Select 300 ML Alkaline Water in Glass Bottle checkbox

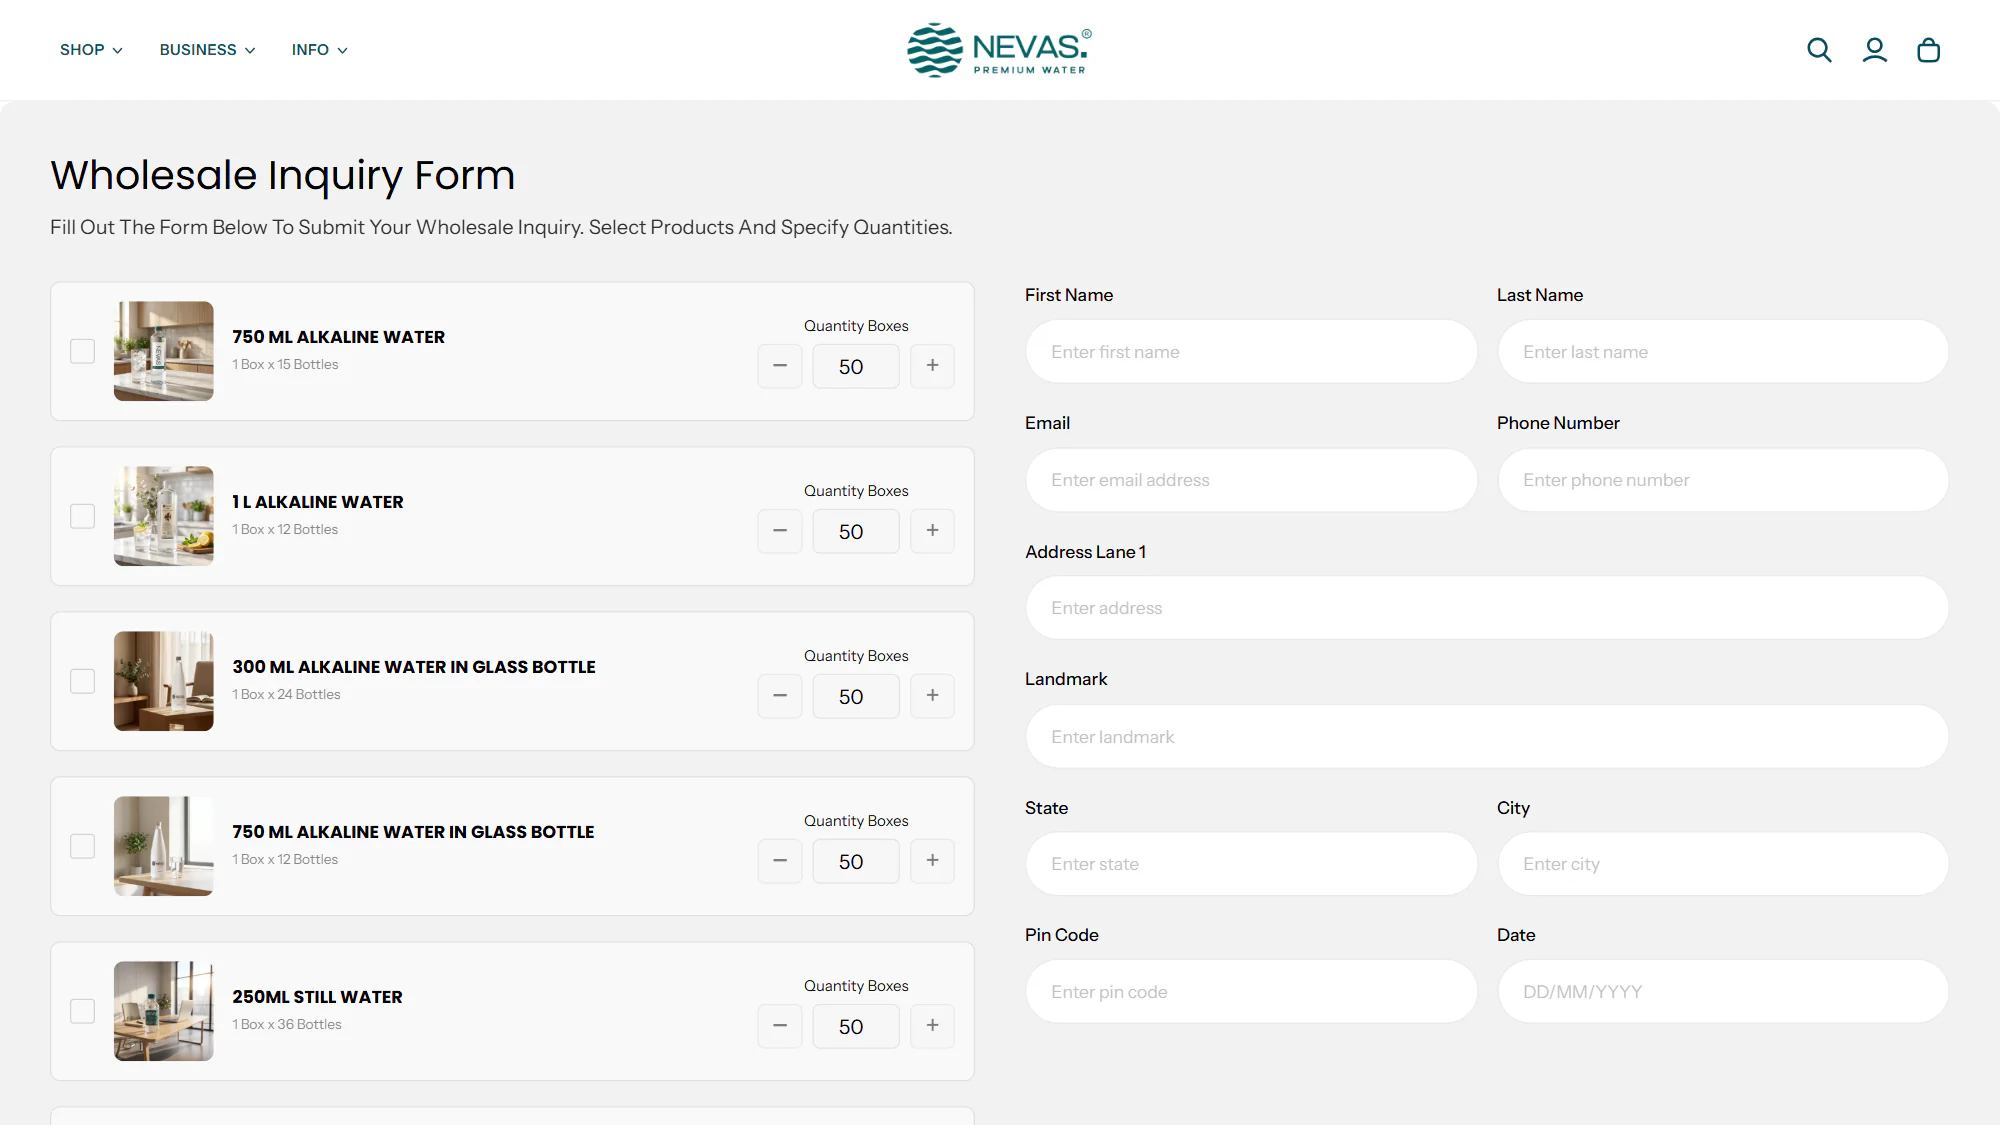82,681
